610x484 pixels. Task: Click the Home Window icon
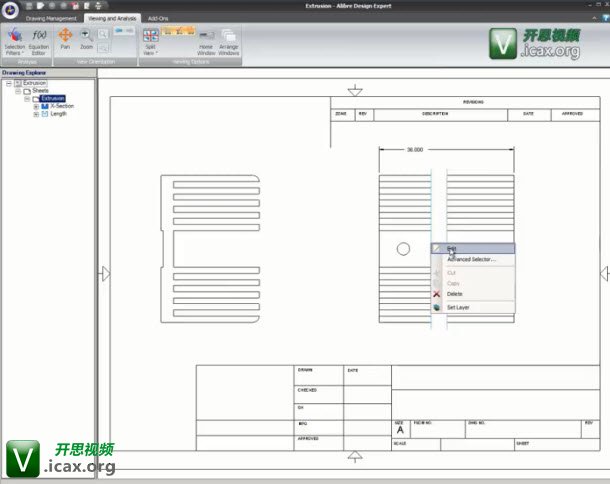(x=206, y=40)
